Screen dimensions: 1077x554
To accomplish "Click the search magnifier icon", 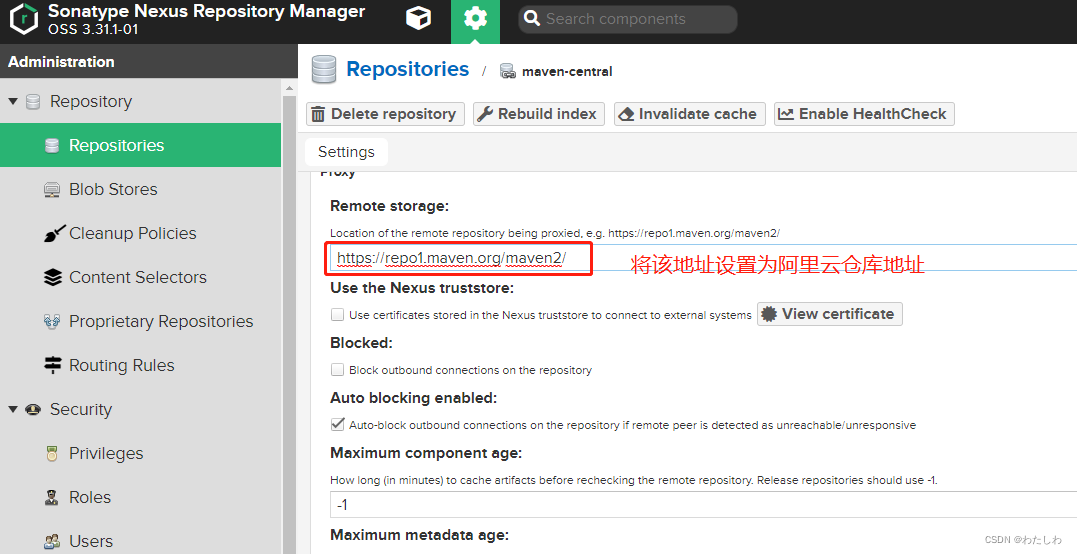I will [532, 19].
